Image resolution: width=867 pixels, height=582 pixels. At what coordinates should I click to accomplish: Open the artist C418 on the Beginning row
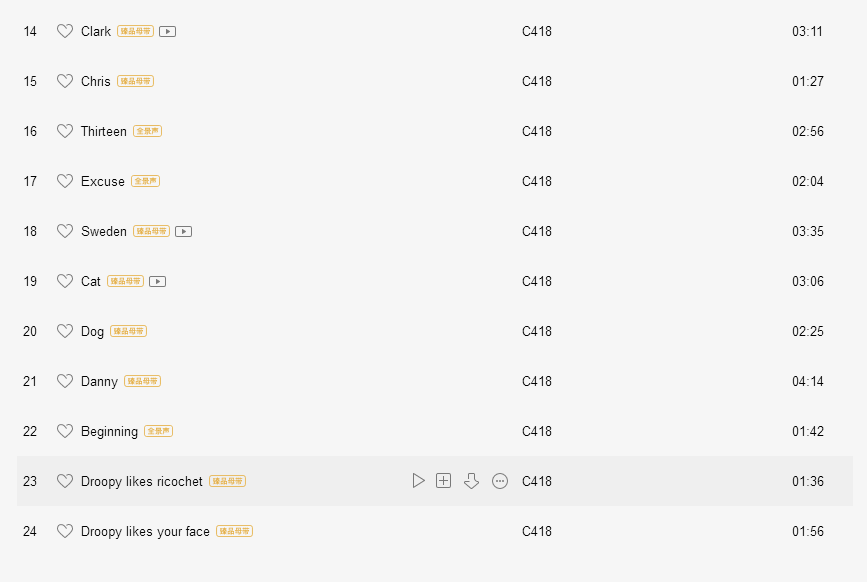(536, 432)
